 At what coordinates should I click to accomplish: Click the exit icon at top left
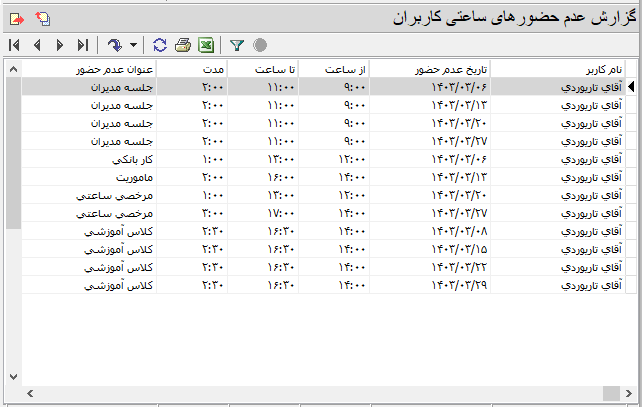17,19
